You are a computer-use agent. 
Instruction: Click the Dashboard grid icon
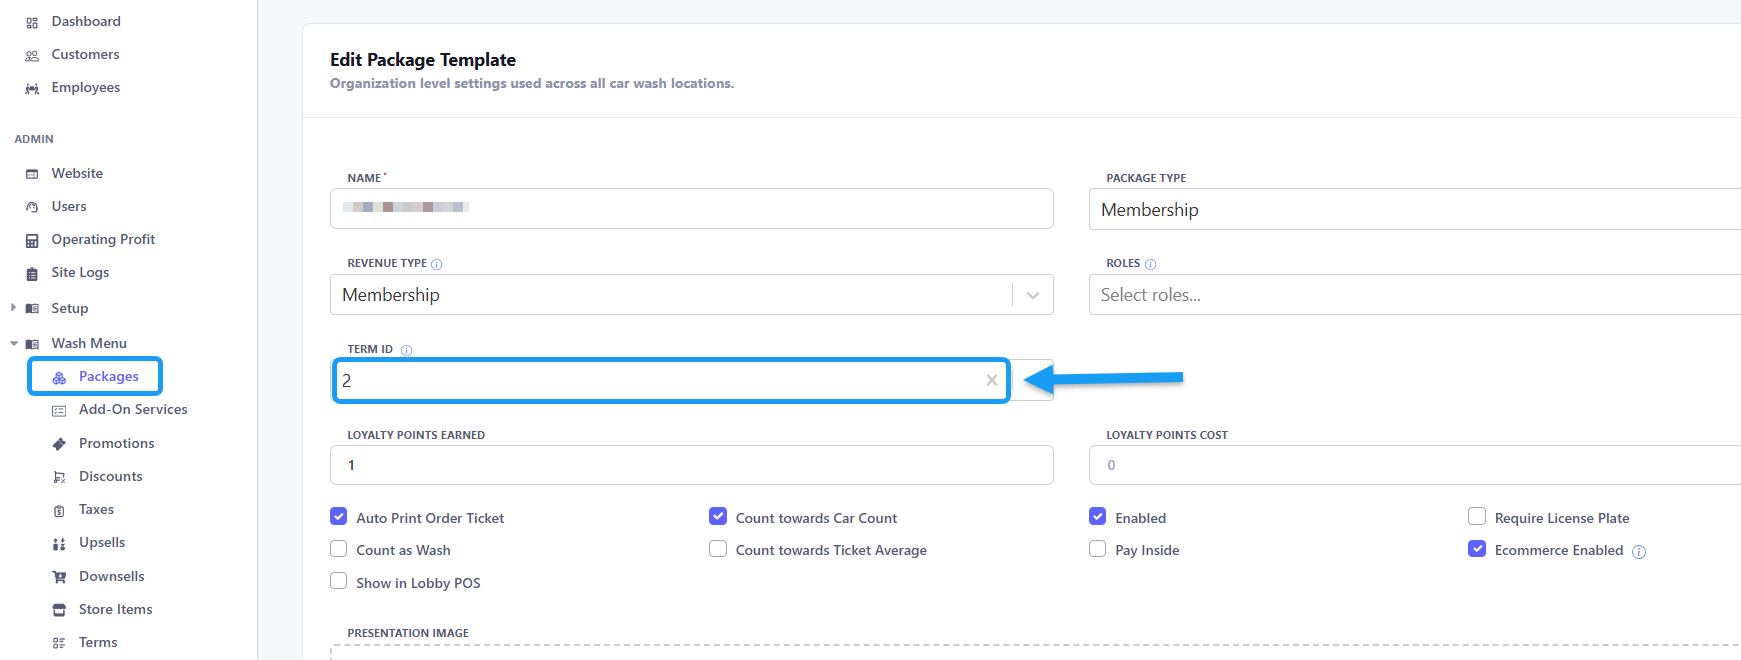(32, 22)
